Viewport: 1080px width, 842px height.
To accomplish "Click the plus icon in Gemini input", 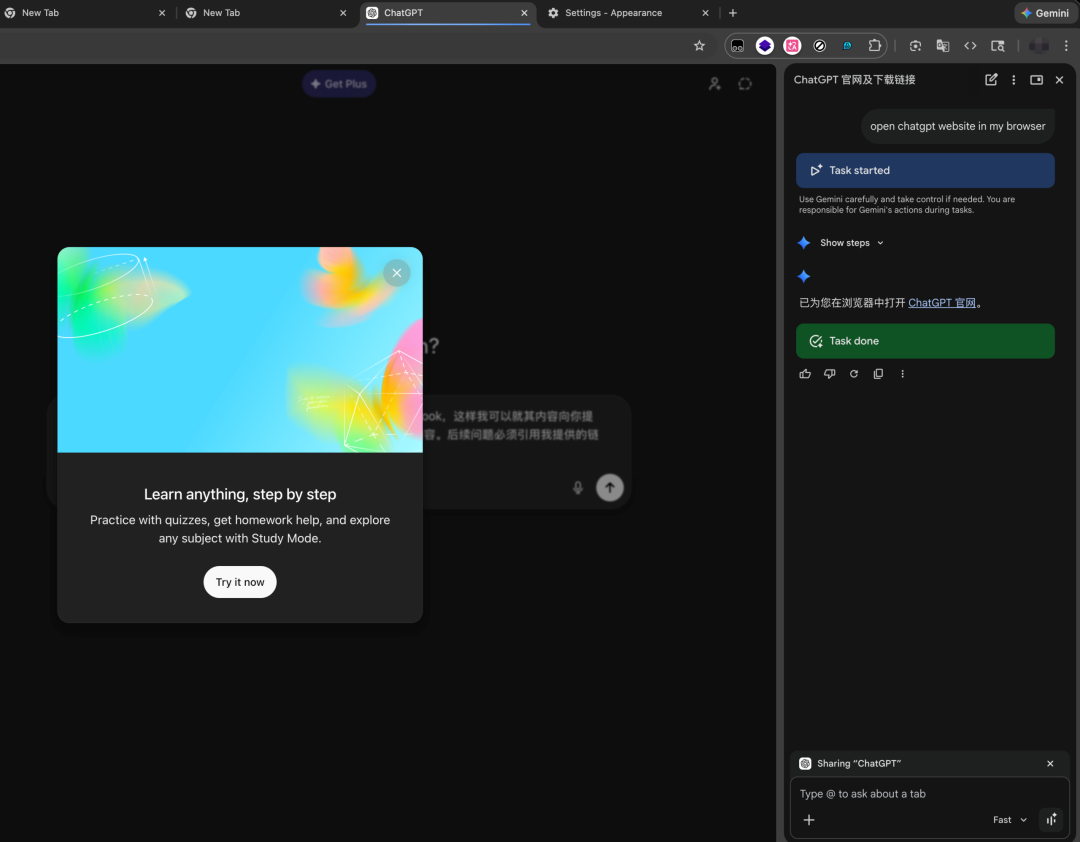I will 809,820.
